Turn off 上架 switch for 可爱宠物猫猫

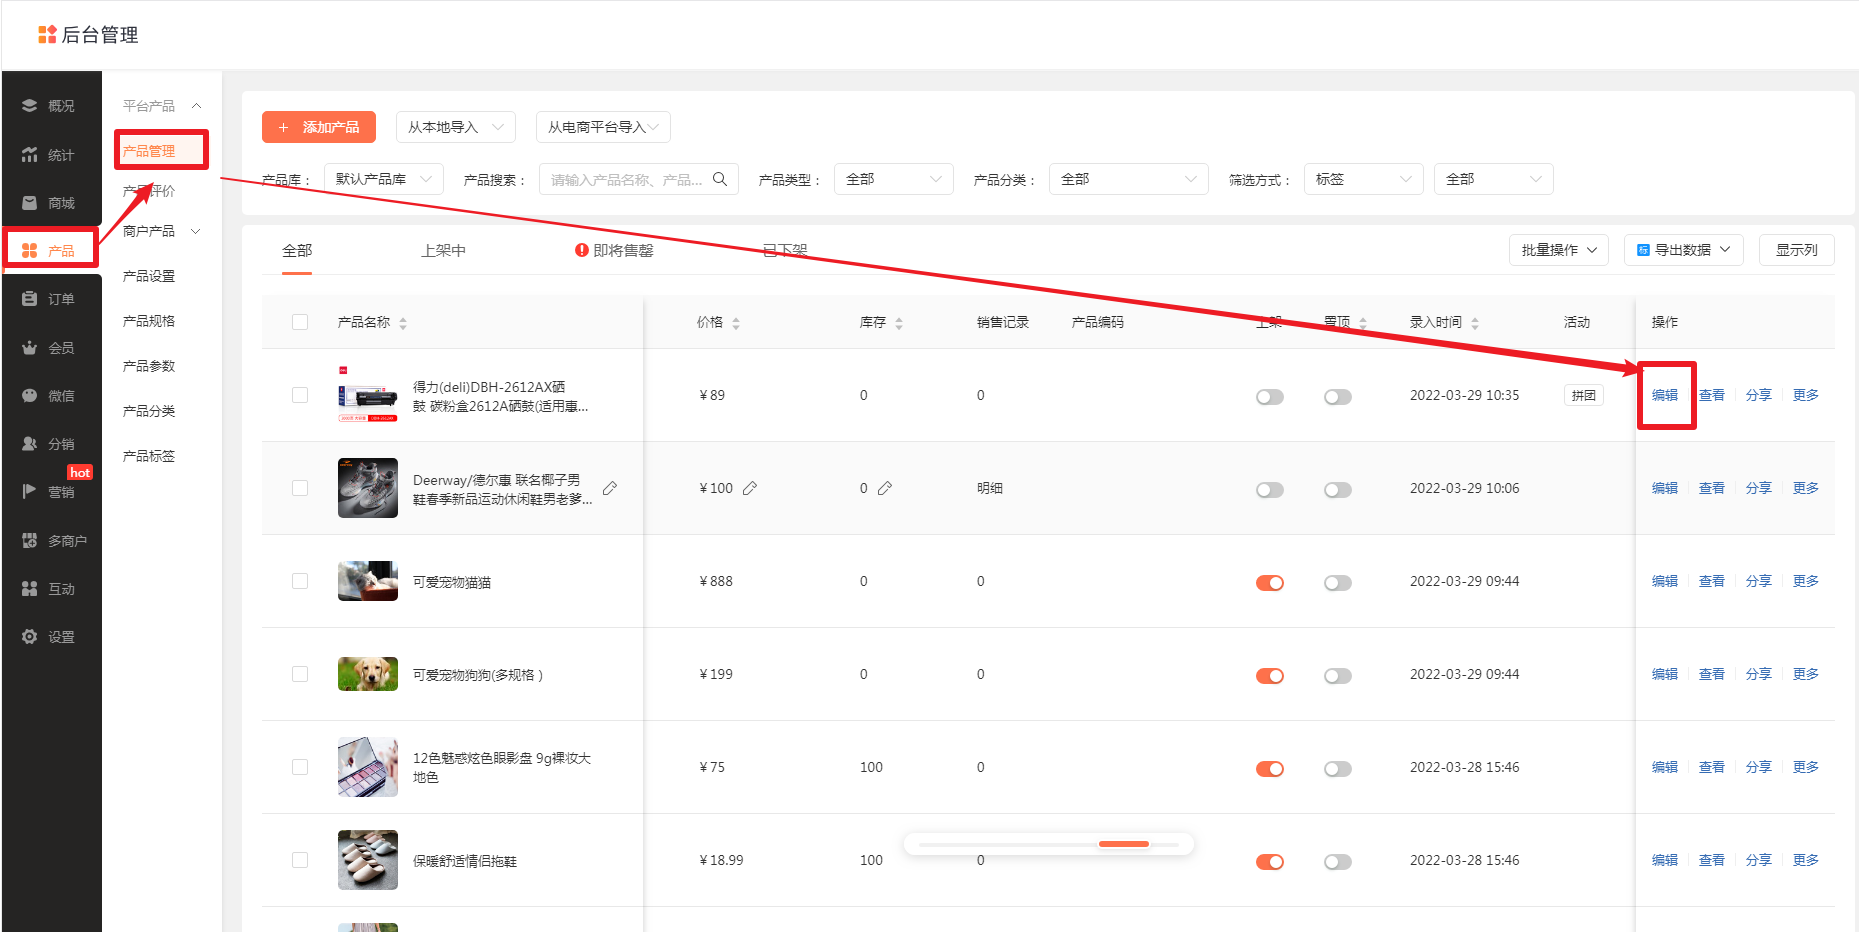click(1270, 583)
